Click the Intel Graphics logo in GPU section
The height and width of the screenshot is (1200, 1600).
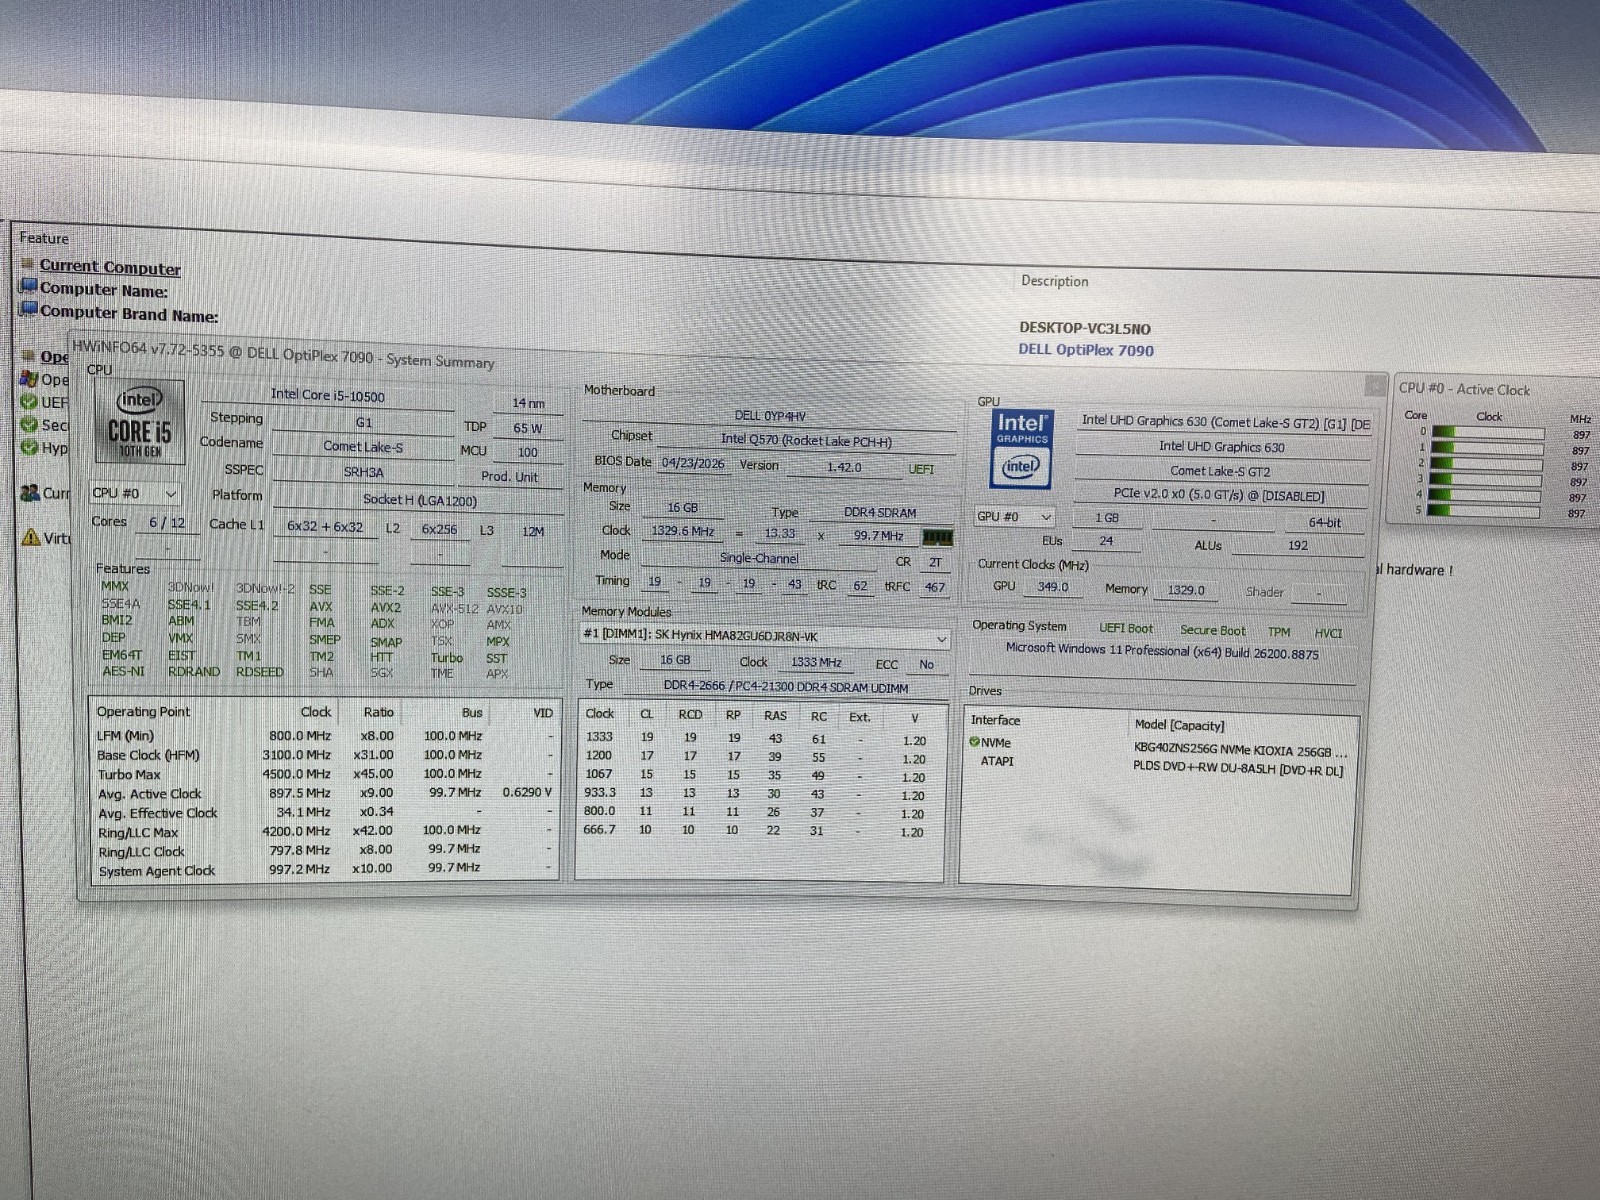pos(1021,450)
